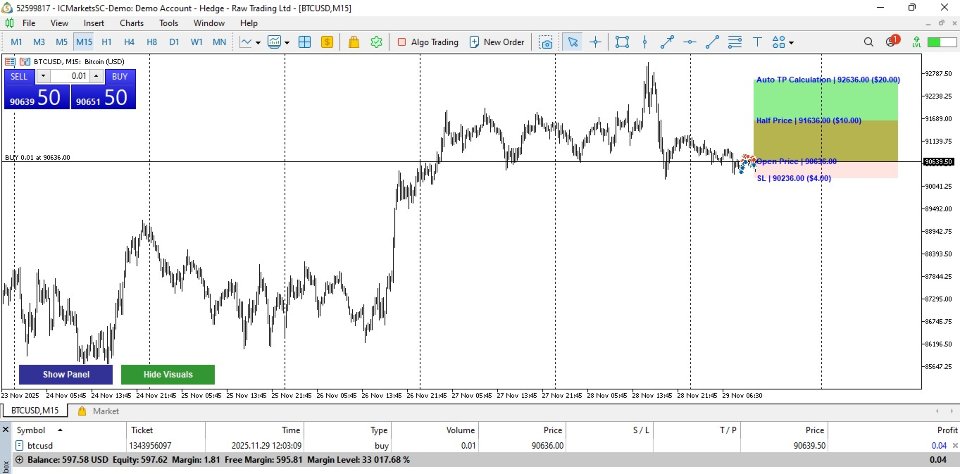960x474 pixels.
Task: Switch to MN timeframe
Action: [x=219, y=42]
